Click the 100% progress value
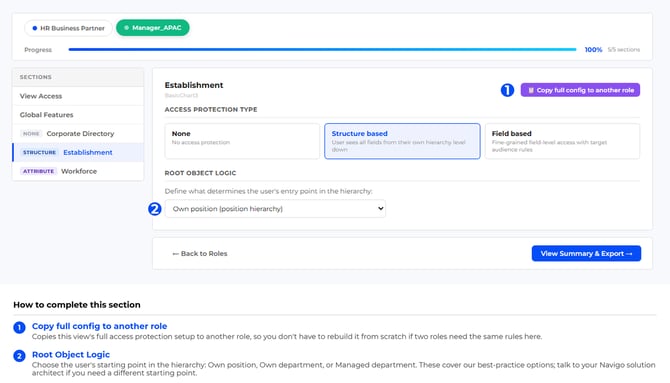The image size is (670, 383). pyautogui.click(x=593, y=50)
